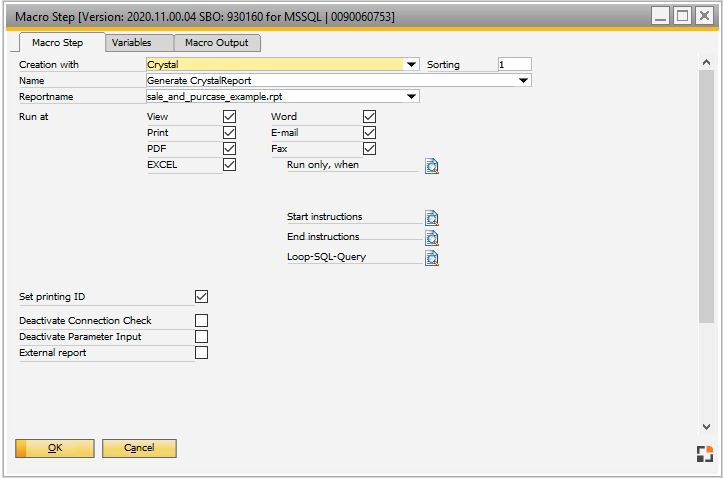
Task: Check the External report box
Action: tap(202, 353)
